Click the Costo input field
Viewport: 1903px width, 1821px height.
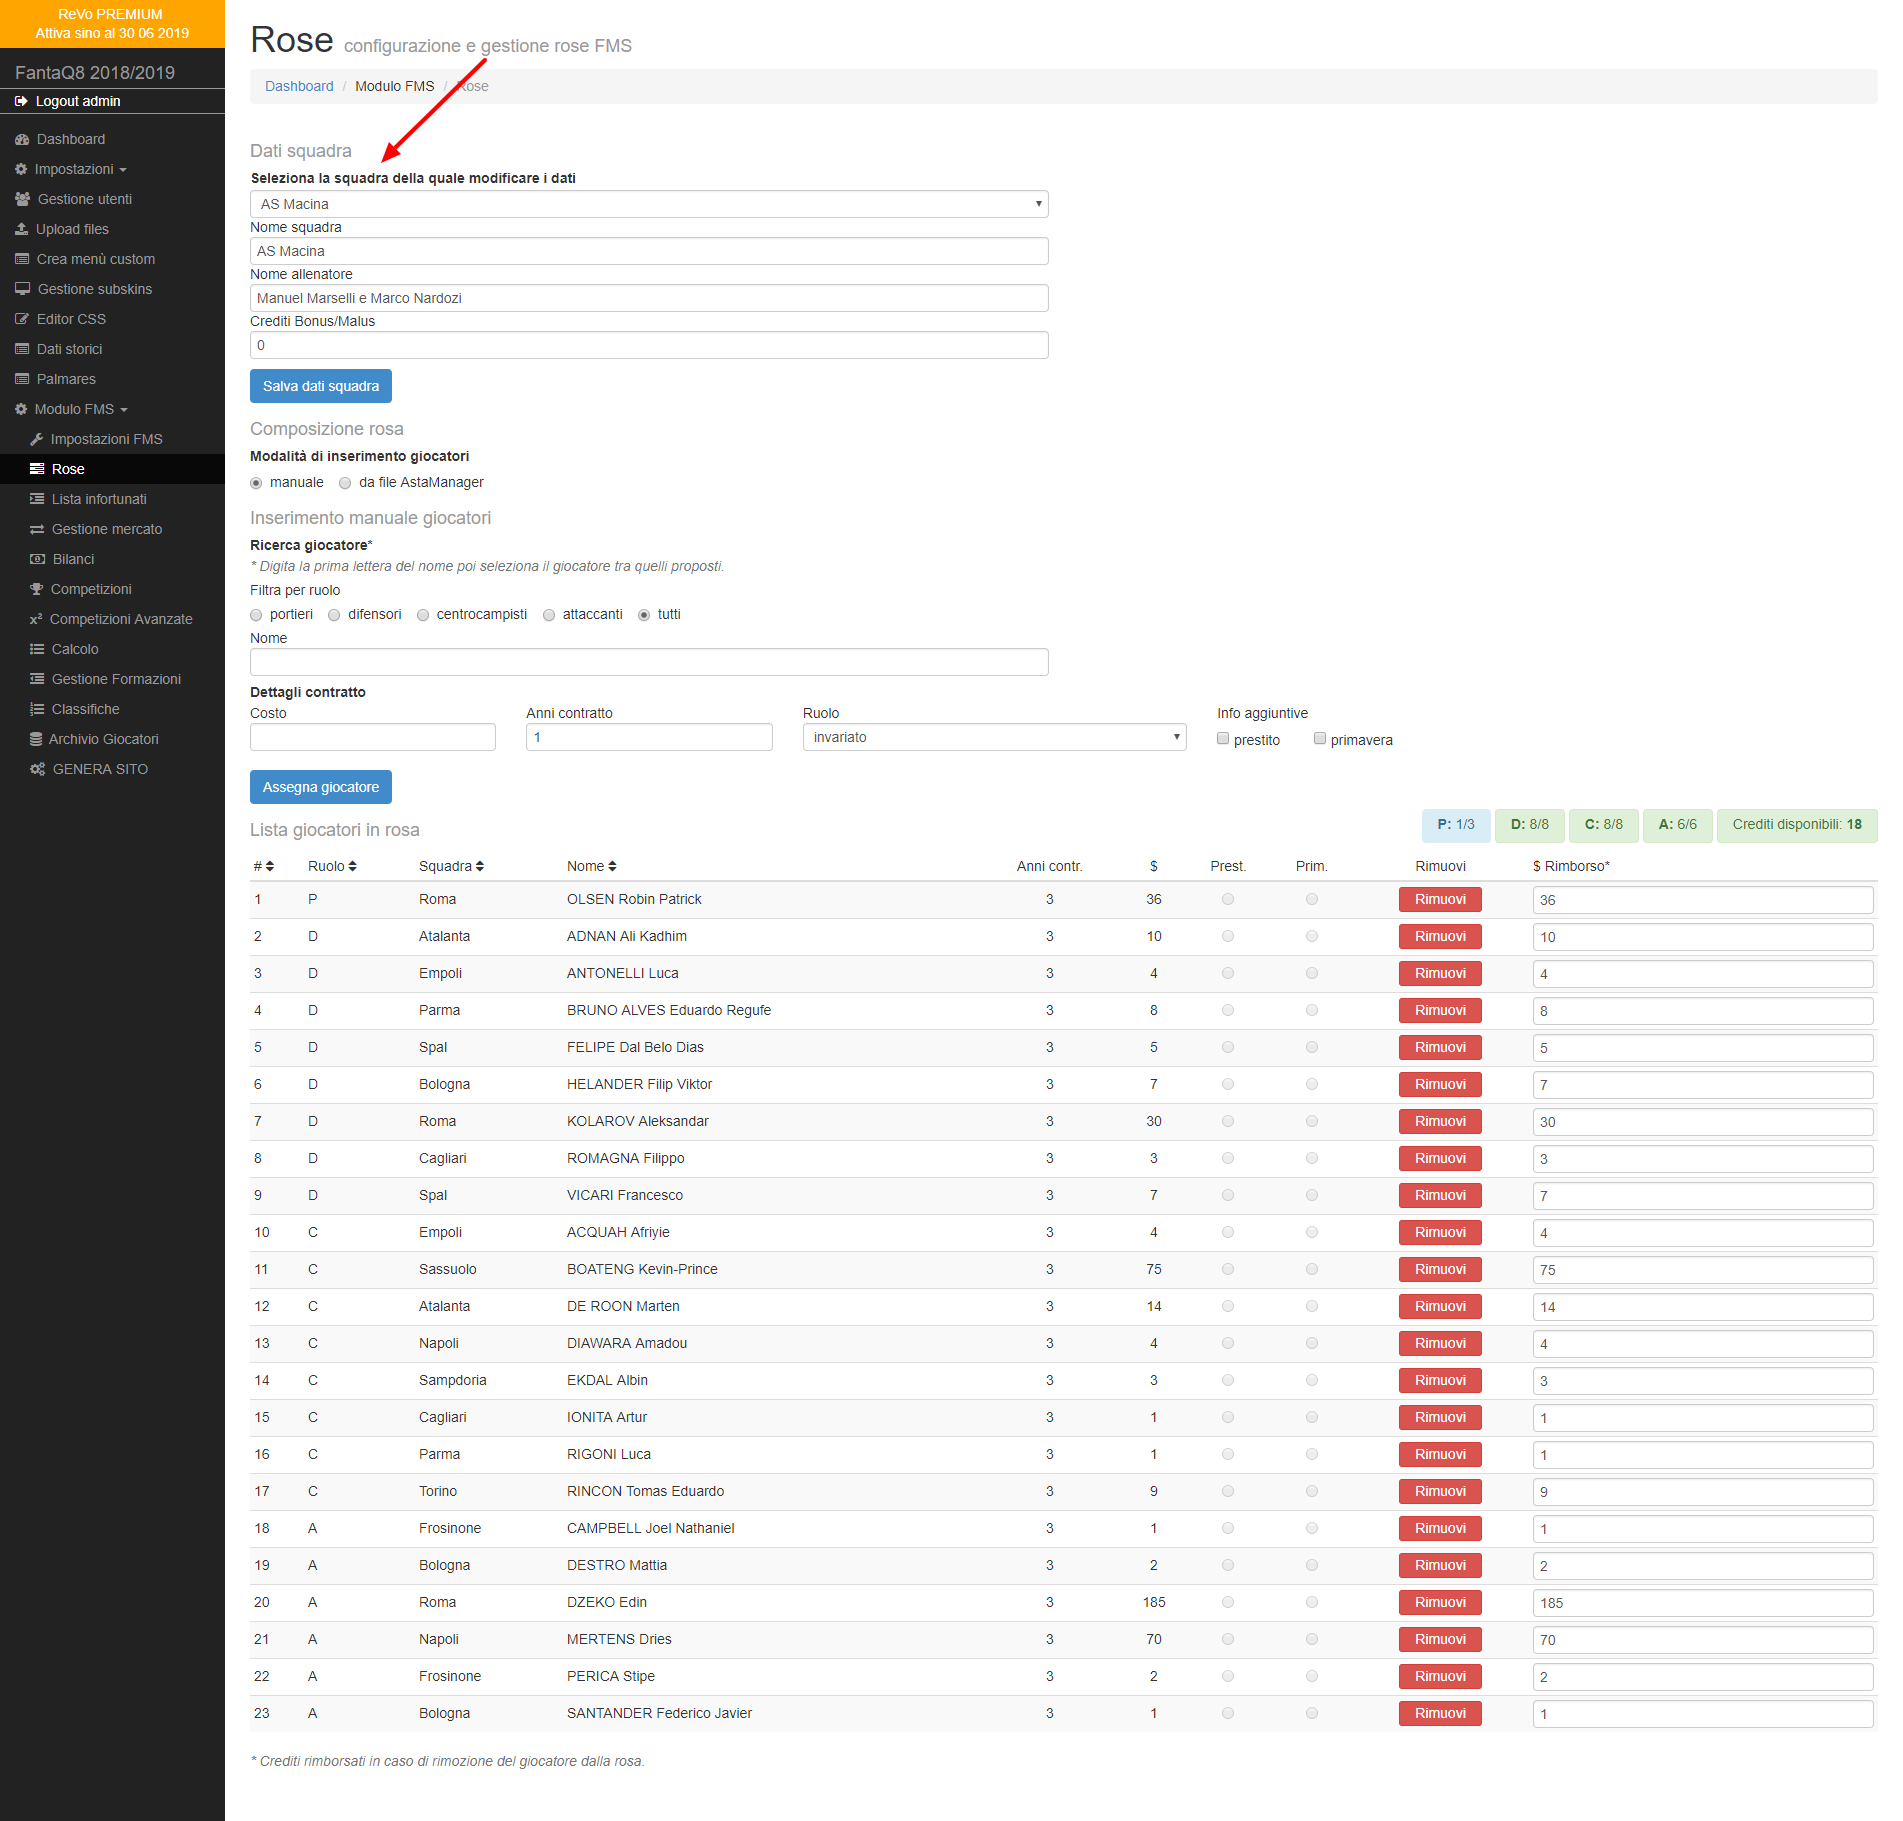tap(373, 737)
